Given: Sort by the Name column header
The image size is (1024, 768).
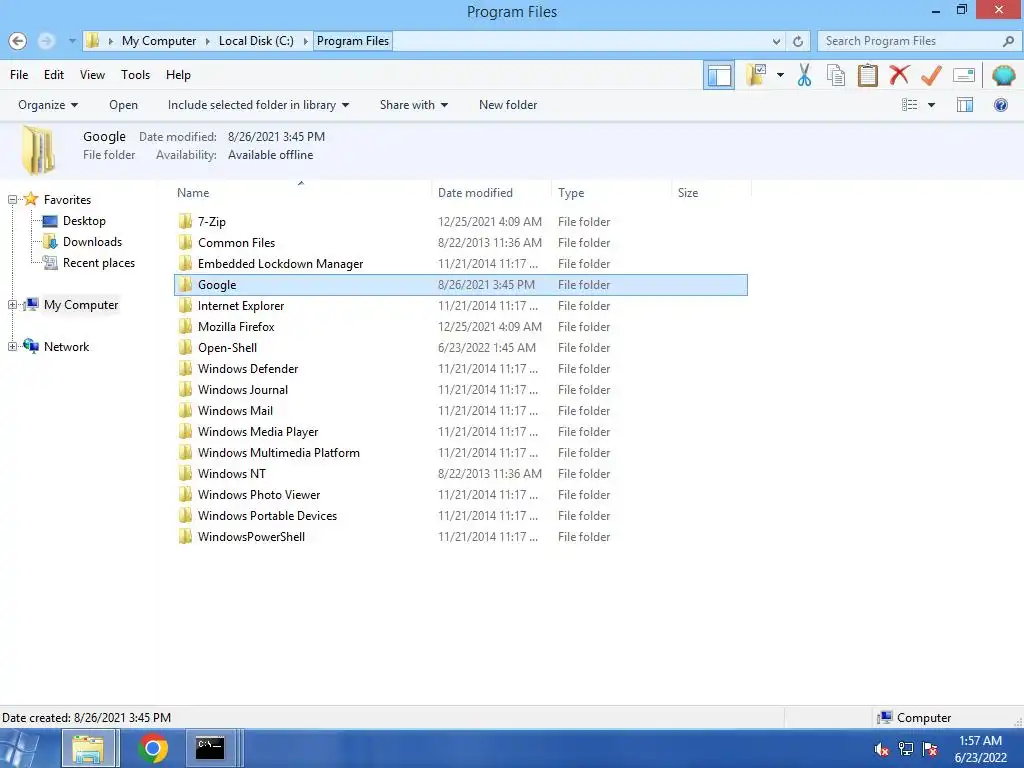Looking at the screenshot, I should pos(302,193).
